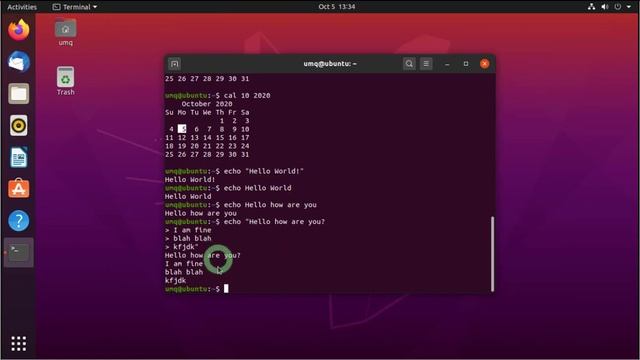Open Rhythmbox music player in dock
The image size is (640, 360).
[19, 125]
